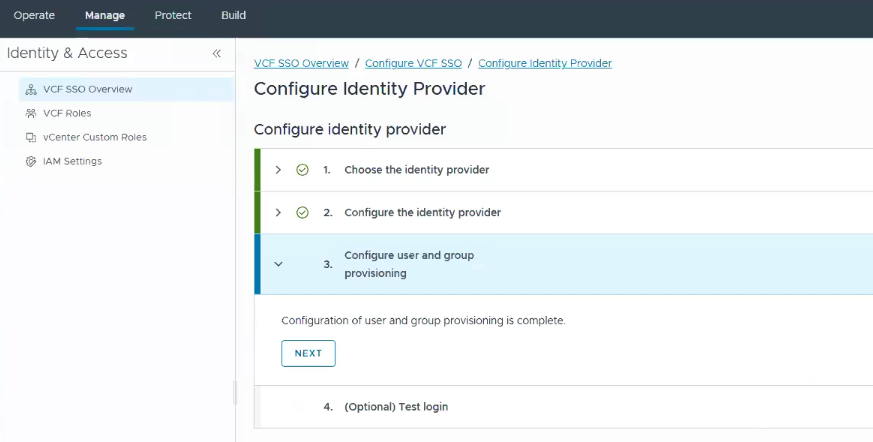Collapse the Identity & Access sidebar
This screenshot has width=873, height=442.
pos(217,53)
